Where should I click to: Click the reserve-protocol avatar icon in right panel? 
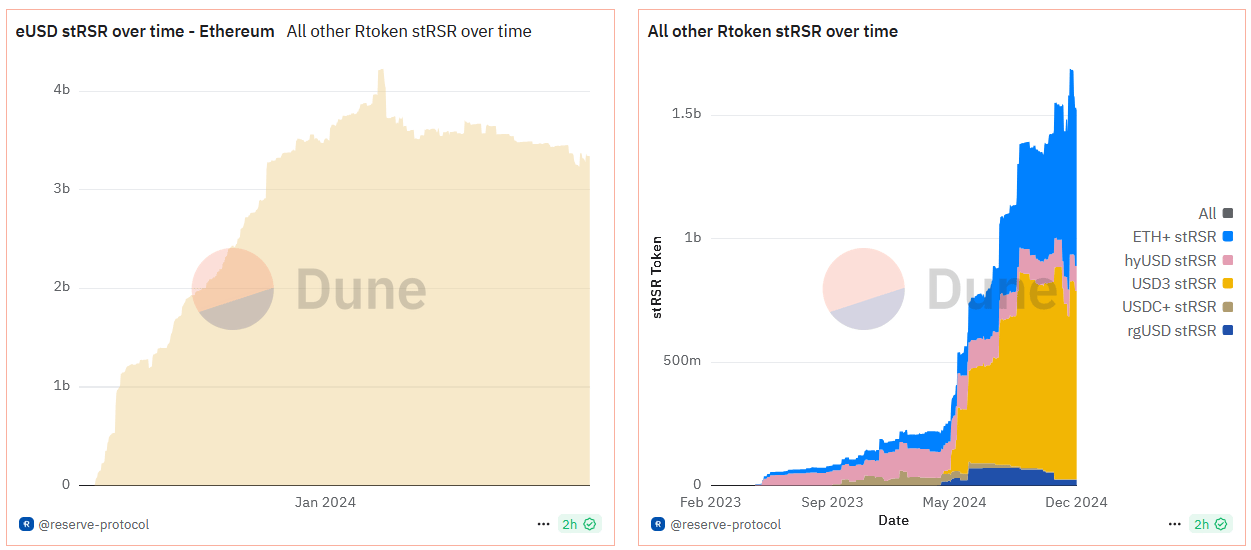(658, 524)
